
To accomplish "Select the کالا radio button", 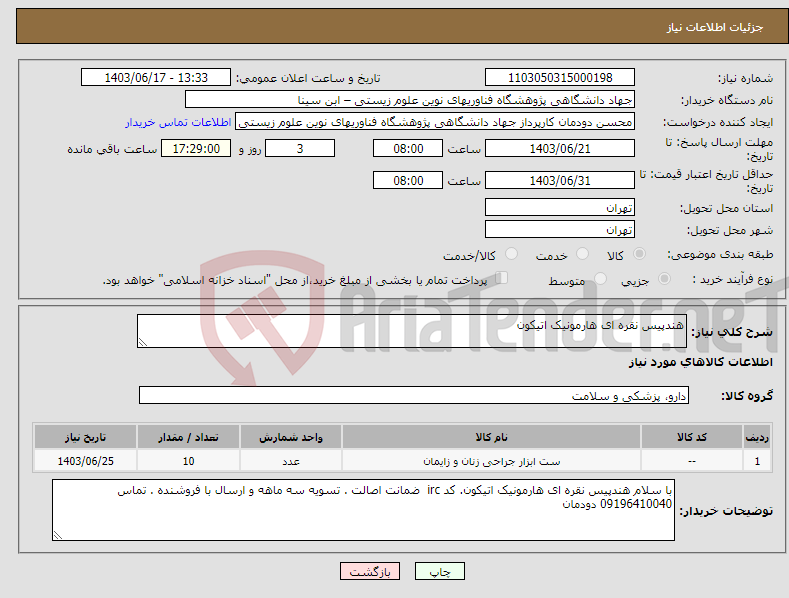I will (x=639, y=254).
